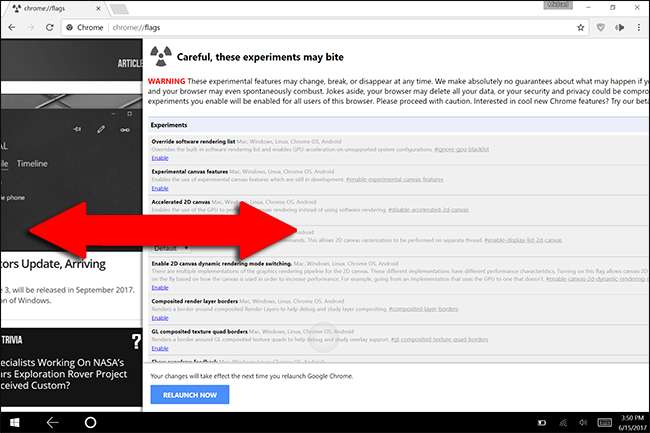Viewport: 650px width, 433px height.
Task: Enable GL composited texture quad borders
Action: [x=160, y=348]
